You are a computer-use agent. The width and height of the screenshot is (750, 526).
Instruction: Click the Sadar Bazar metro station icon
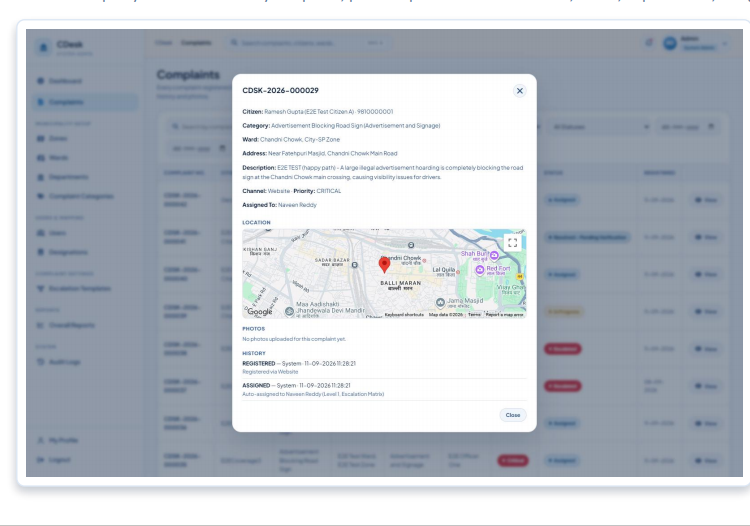[x=354, y=265]
